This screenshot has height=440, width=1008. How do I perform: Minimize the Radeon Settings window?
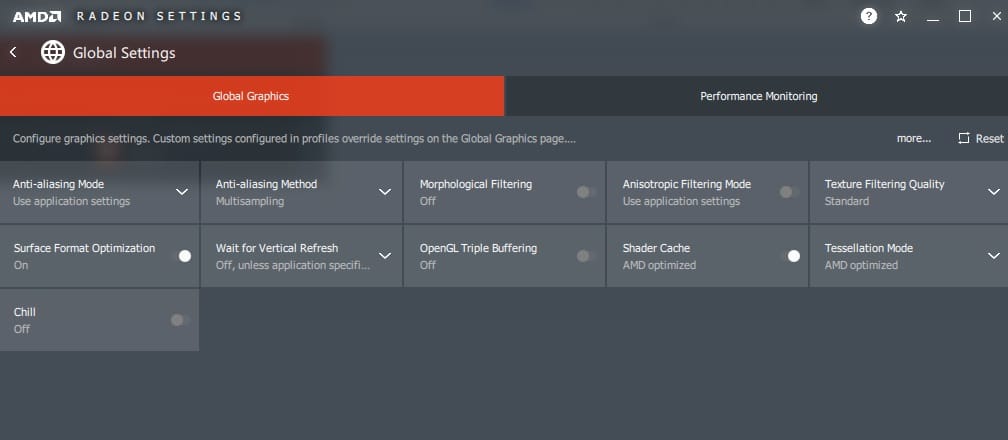click(x=933, y=16)
